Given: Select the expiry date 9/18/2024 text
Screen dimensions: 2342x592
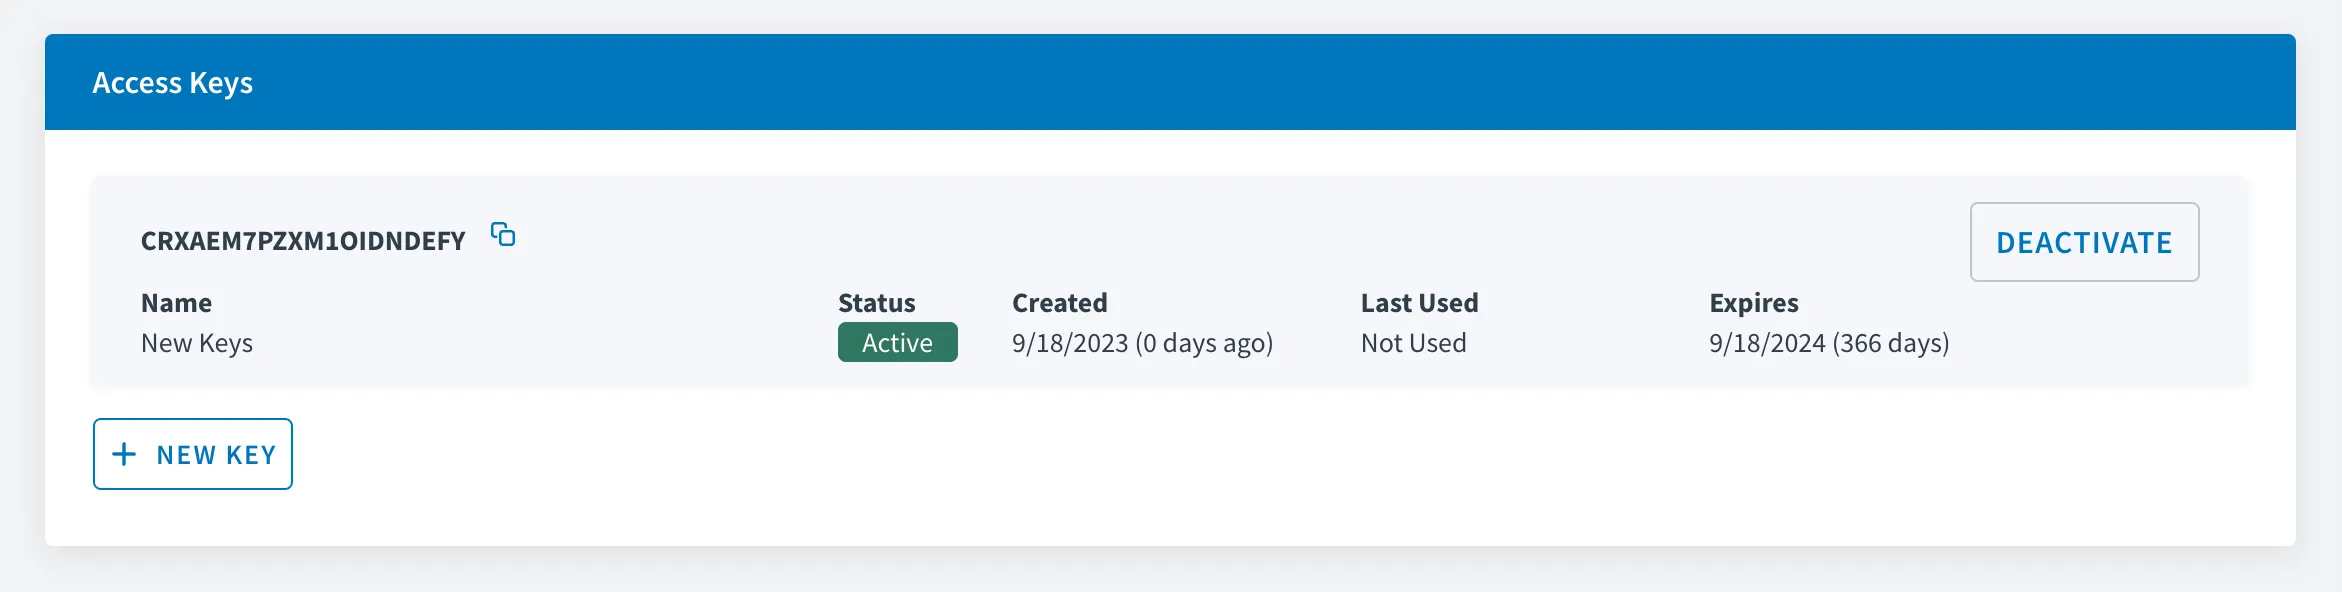Looking at the screenshot, I should pos(1767,343).
